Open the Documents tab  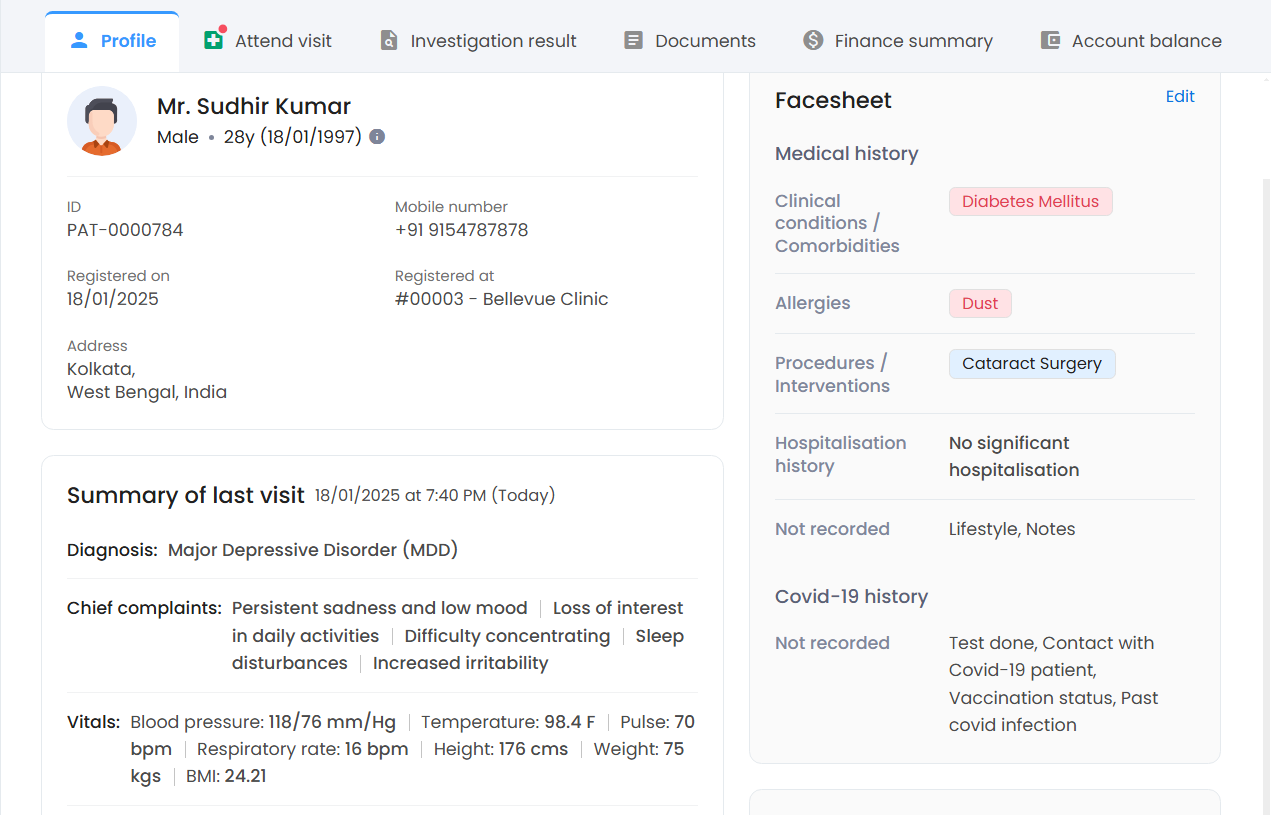tap(705, 41)
